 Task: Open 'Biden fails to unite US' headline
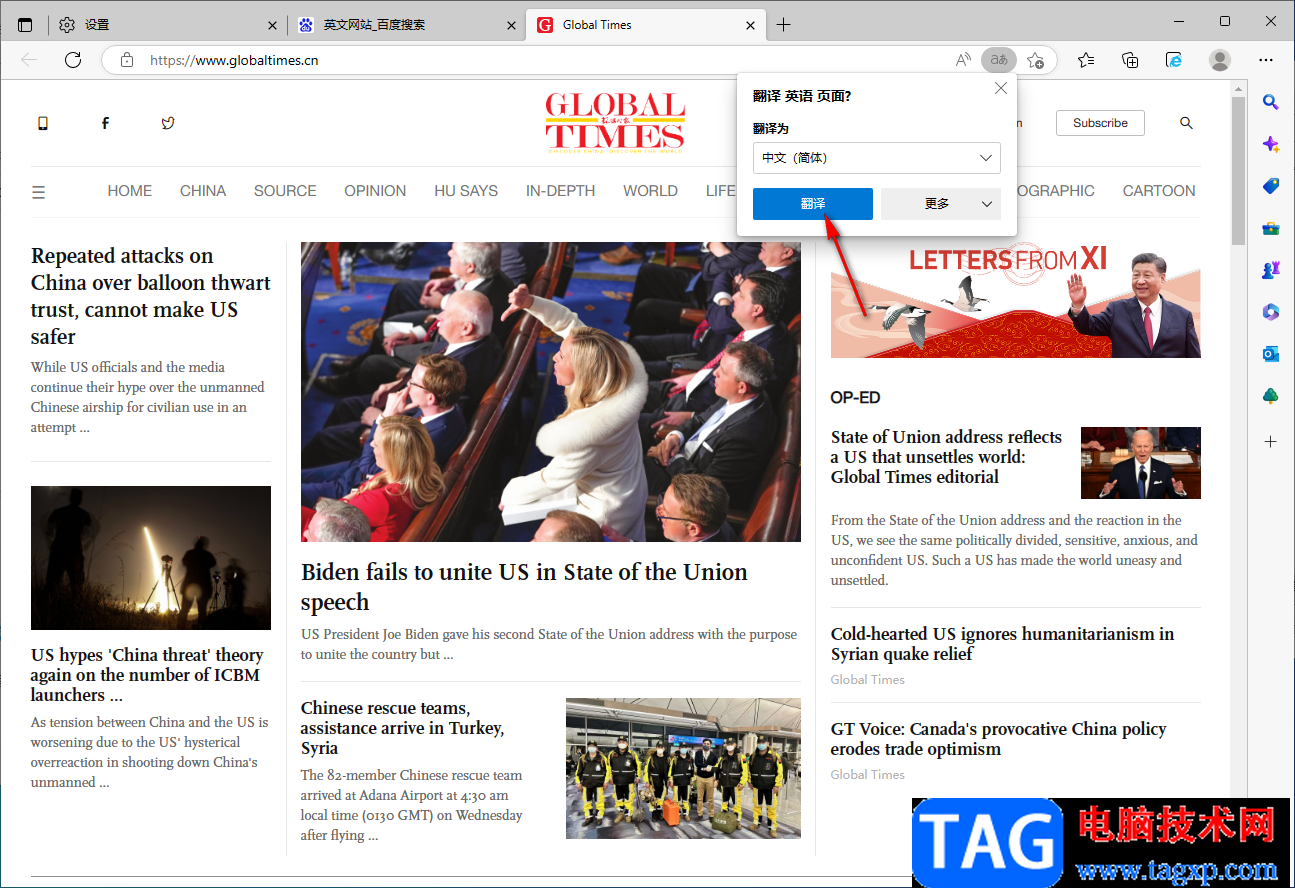coord(524,587)
